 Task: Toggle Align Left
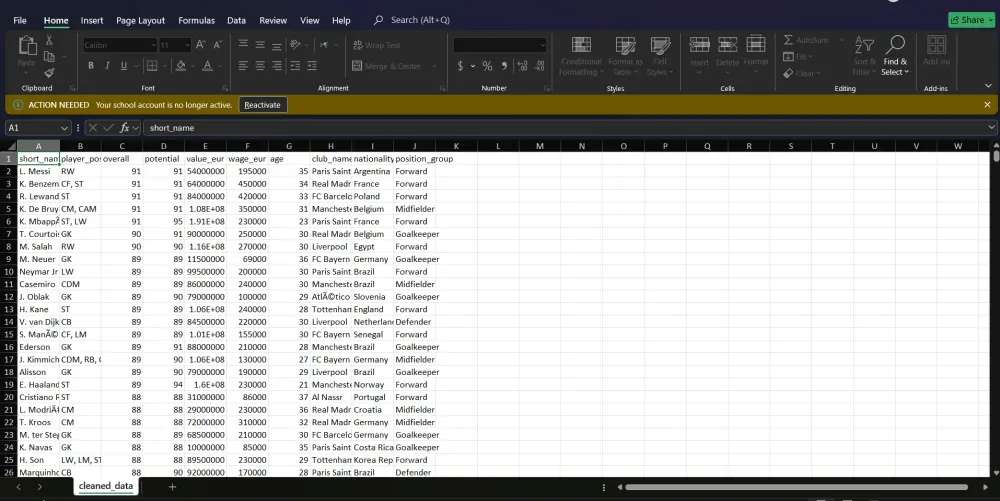pyautogui.click(x=243, y=66)
